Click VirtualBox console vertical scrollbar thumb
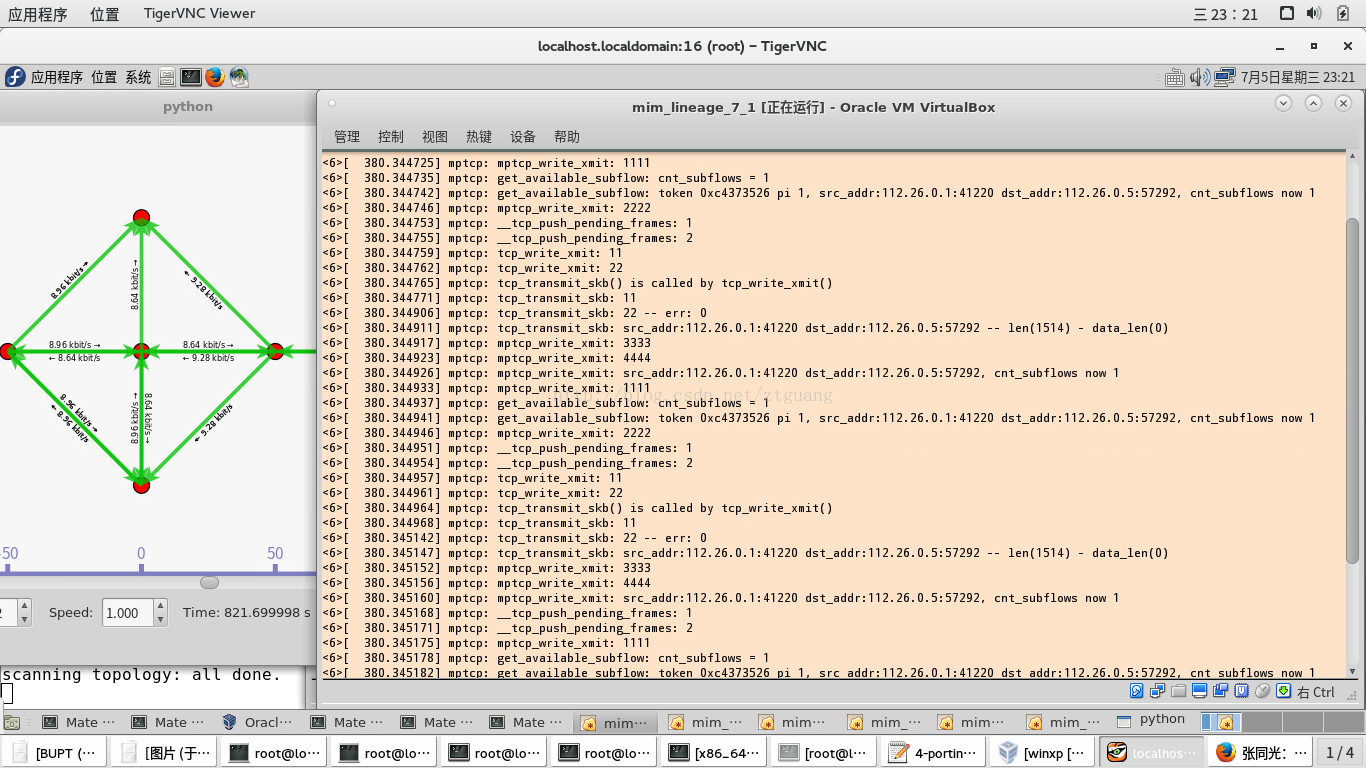 point(1352,389)
